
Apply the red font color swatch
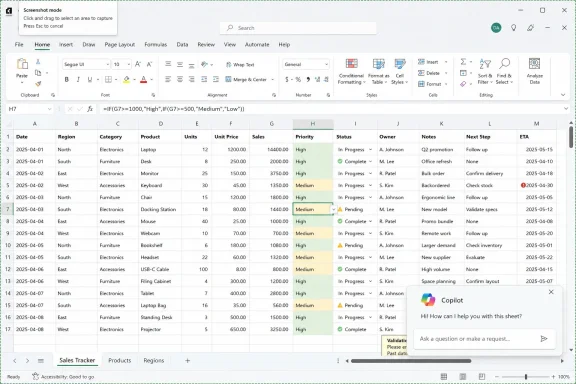pos(144,80)
